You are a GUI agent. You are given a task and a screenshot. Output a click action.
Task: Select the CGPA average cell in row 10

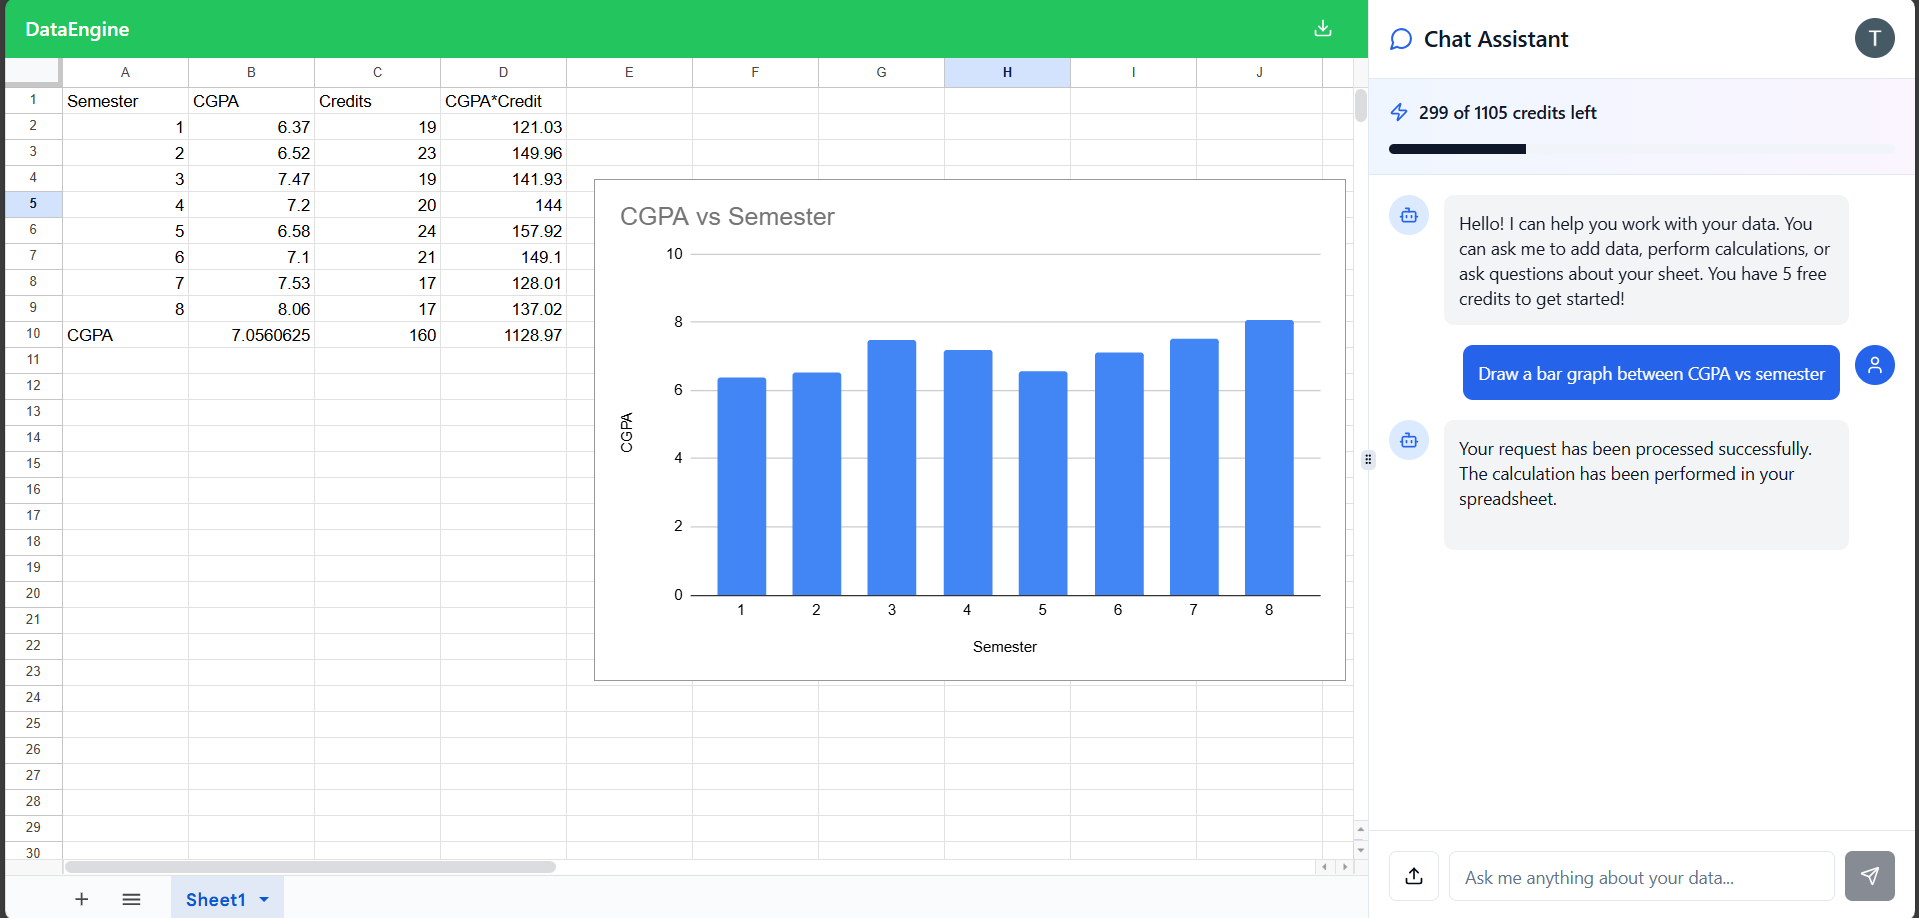point(251,334)
